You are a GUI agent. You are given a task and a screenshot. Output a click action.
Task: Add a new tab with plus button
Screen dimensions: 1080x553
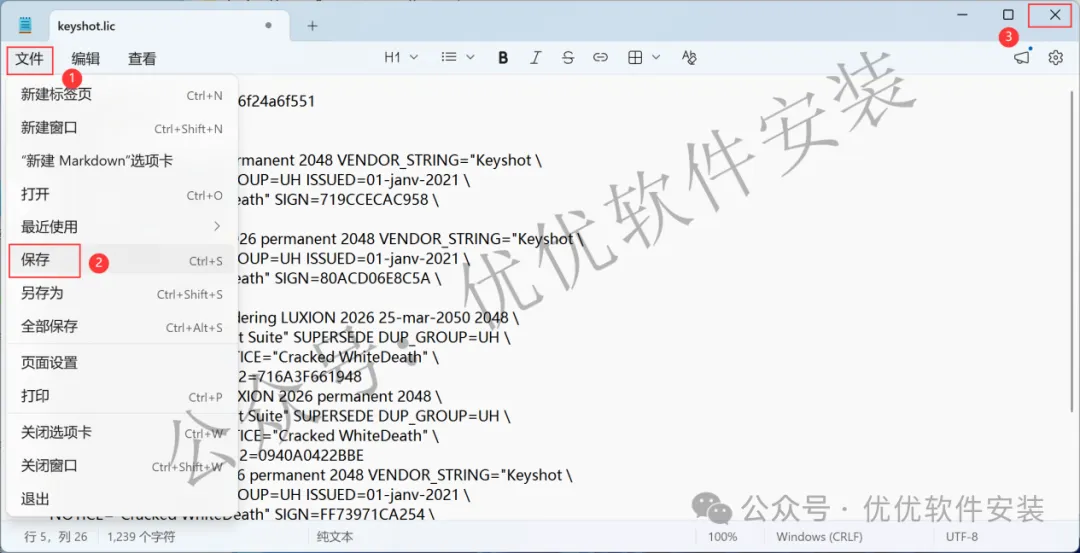point(312,25)
